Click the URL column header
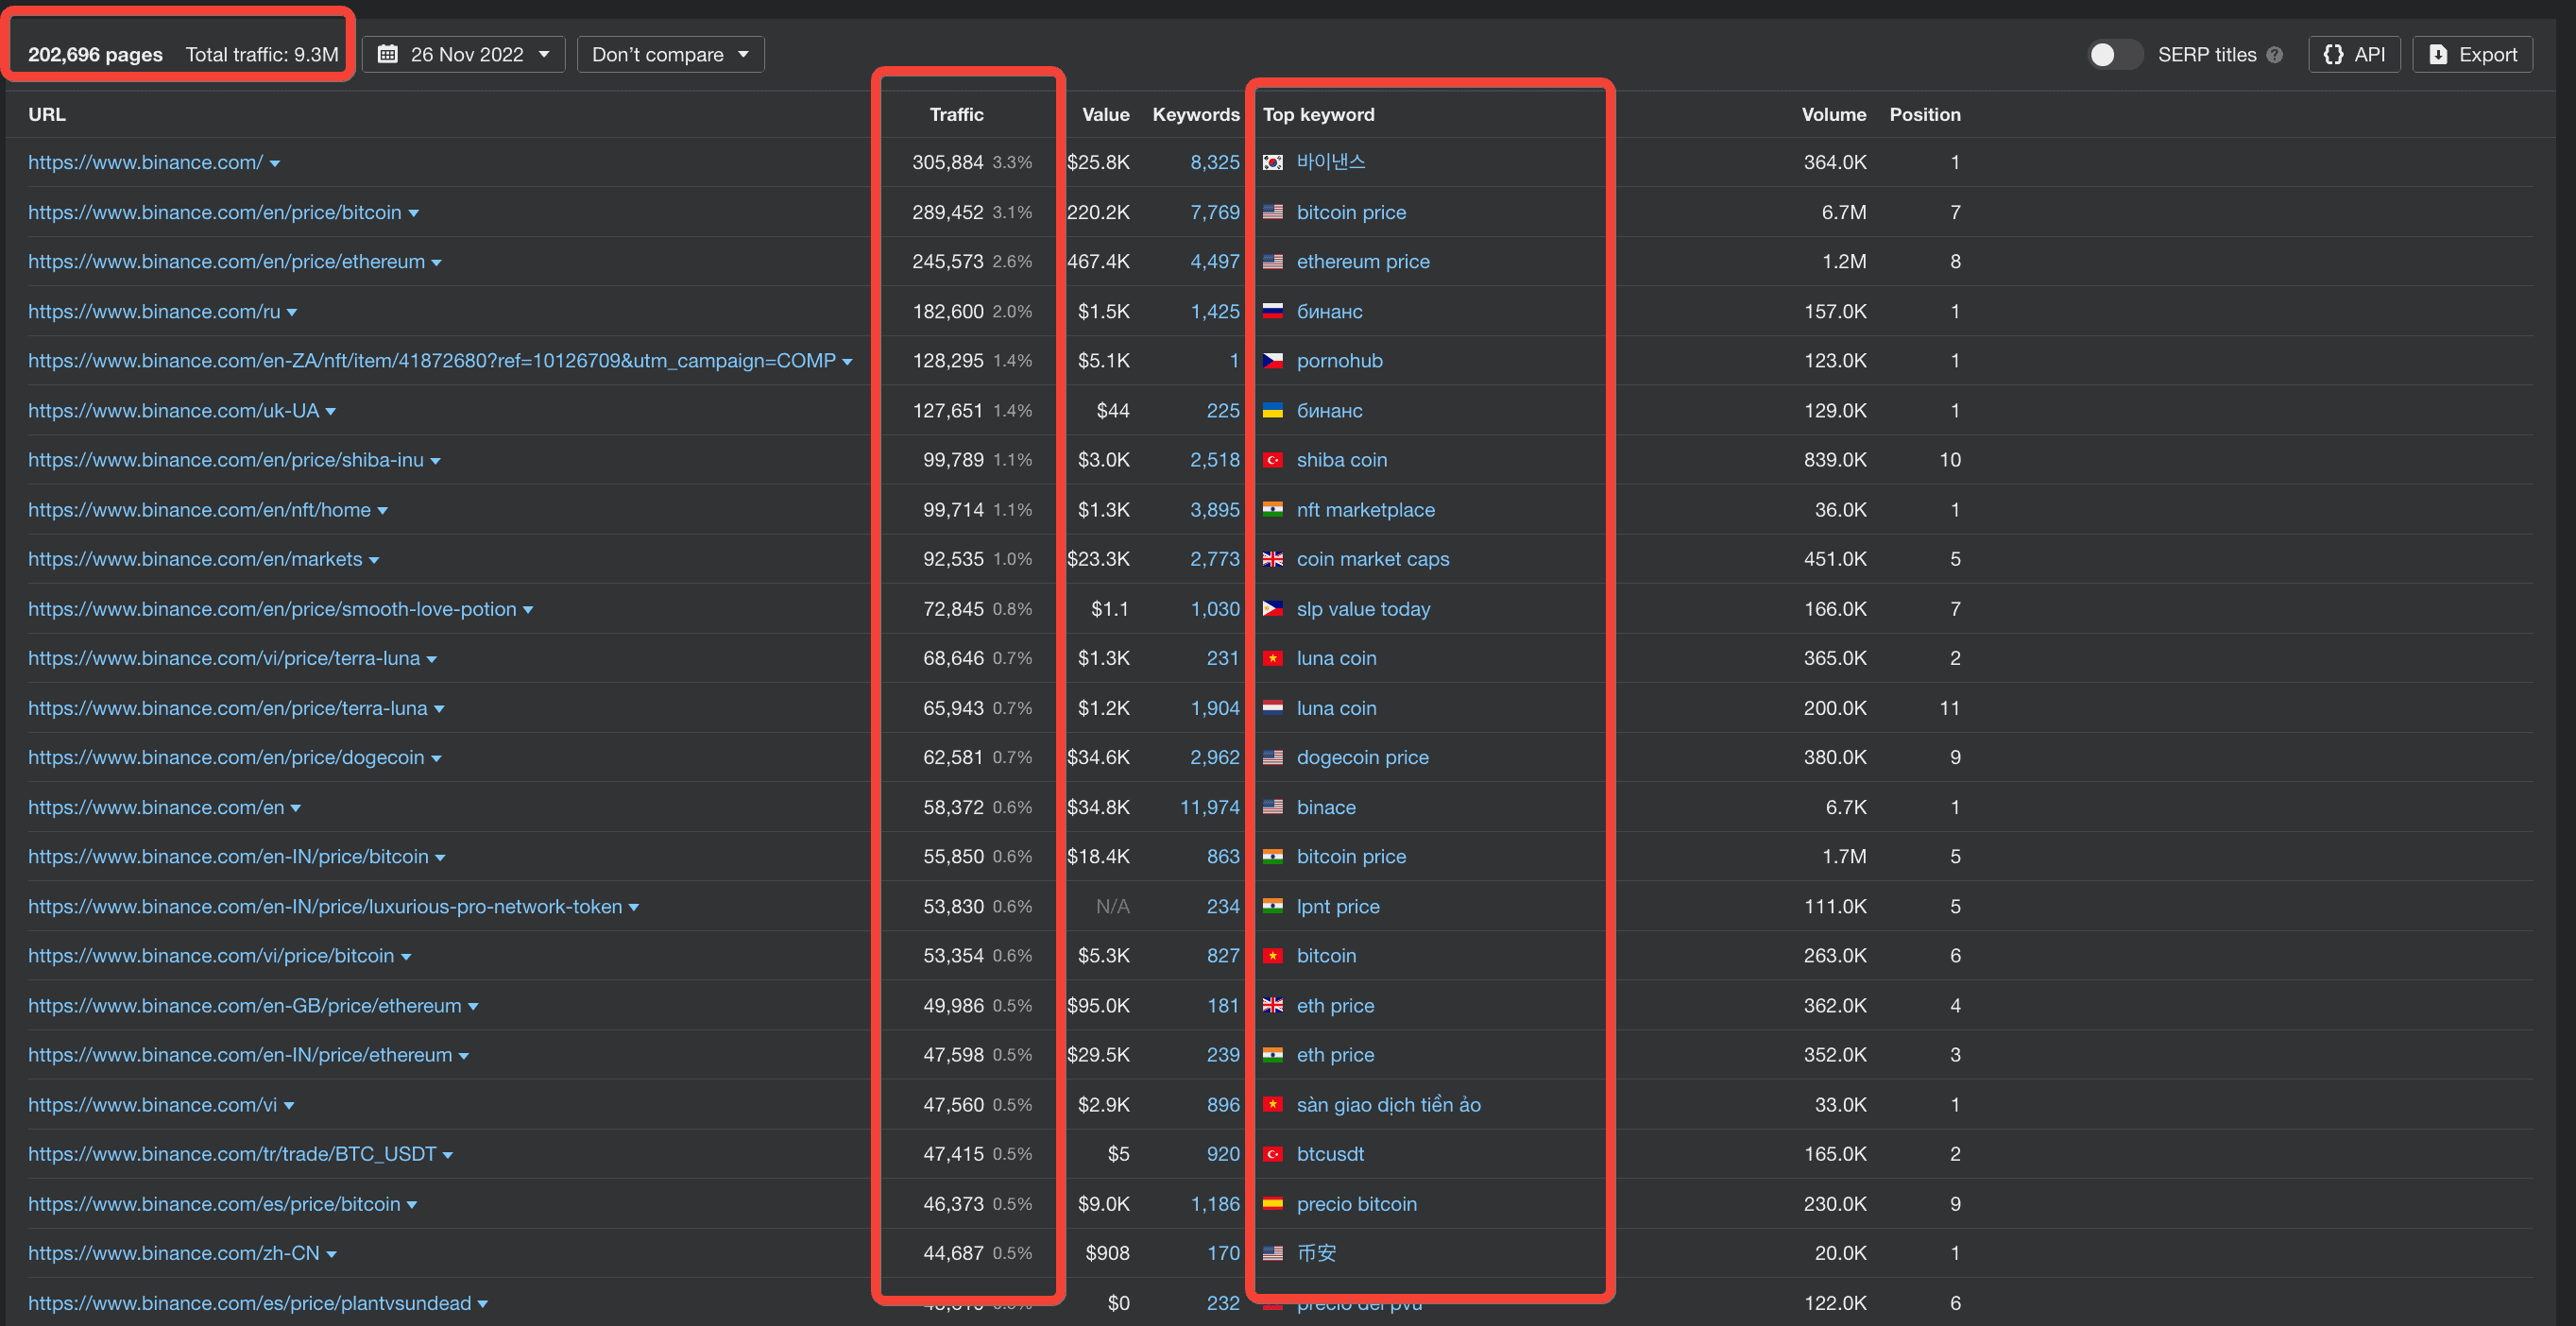This screenshot has height=1326, width=2576. click(46, 114)
